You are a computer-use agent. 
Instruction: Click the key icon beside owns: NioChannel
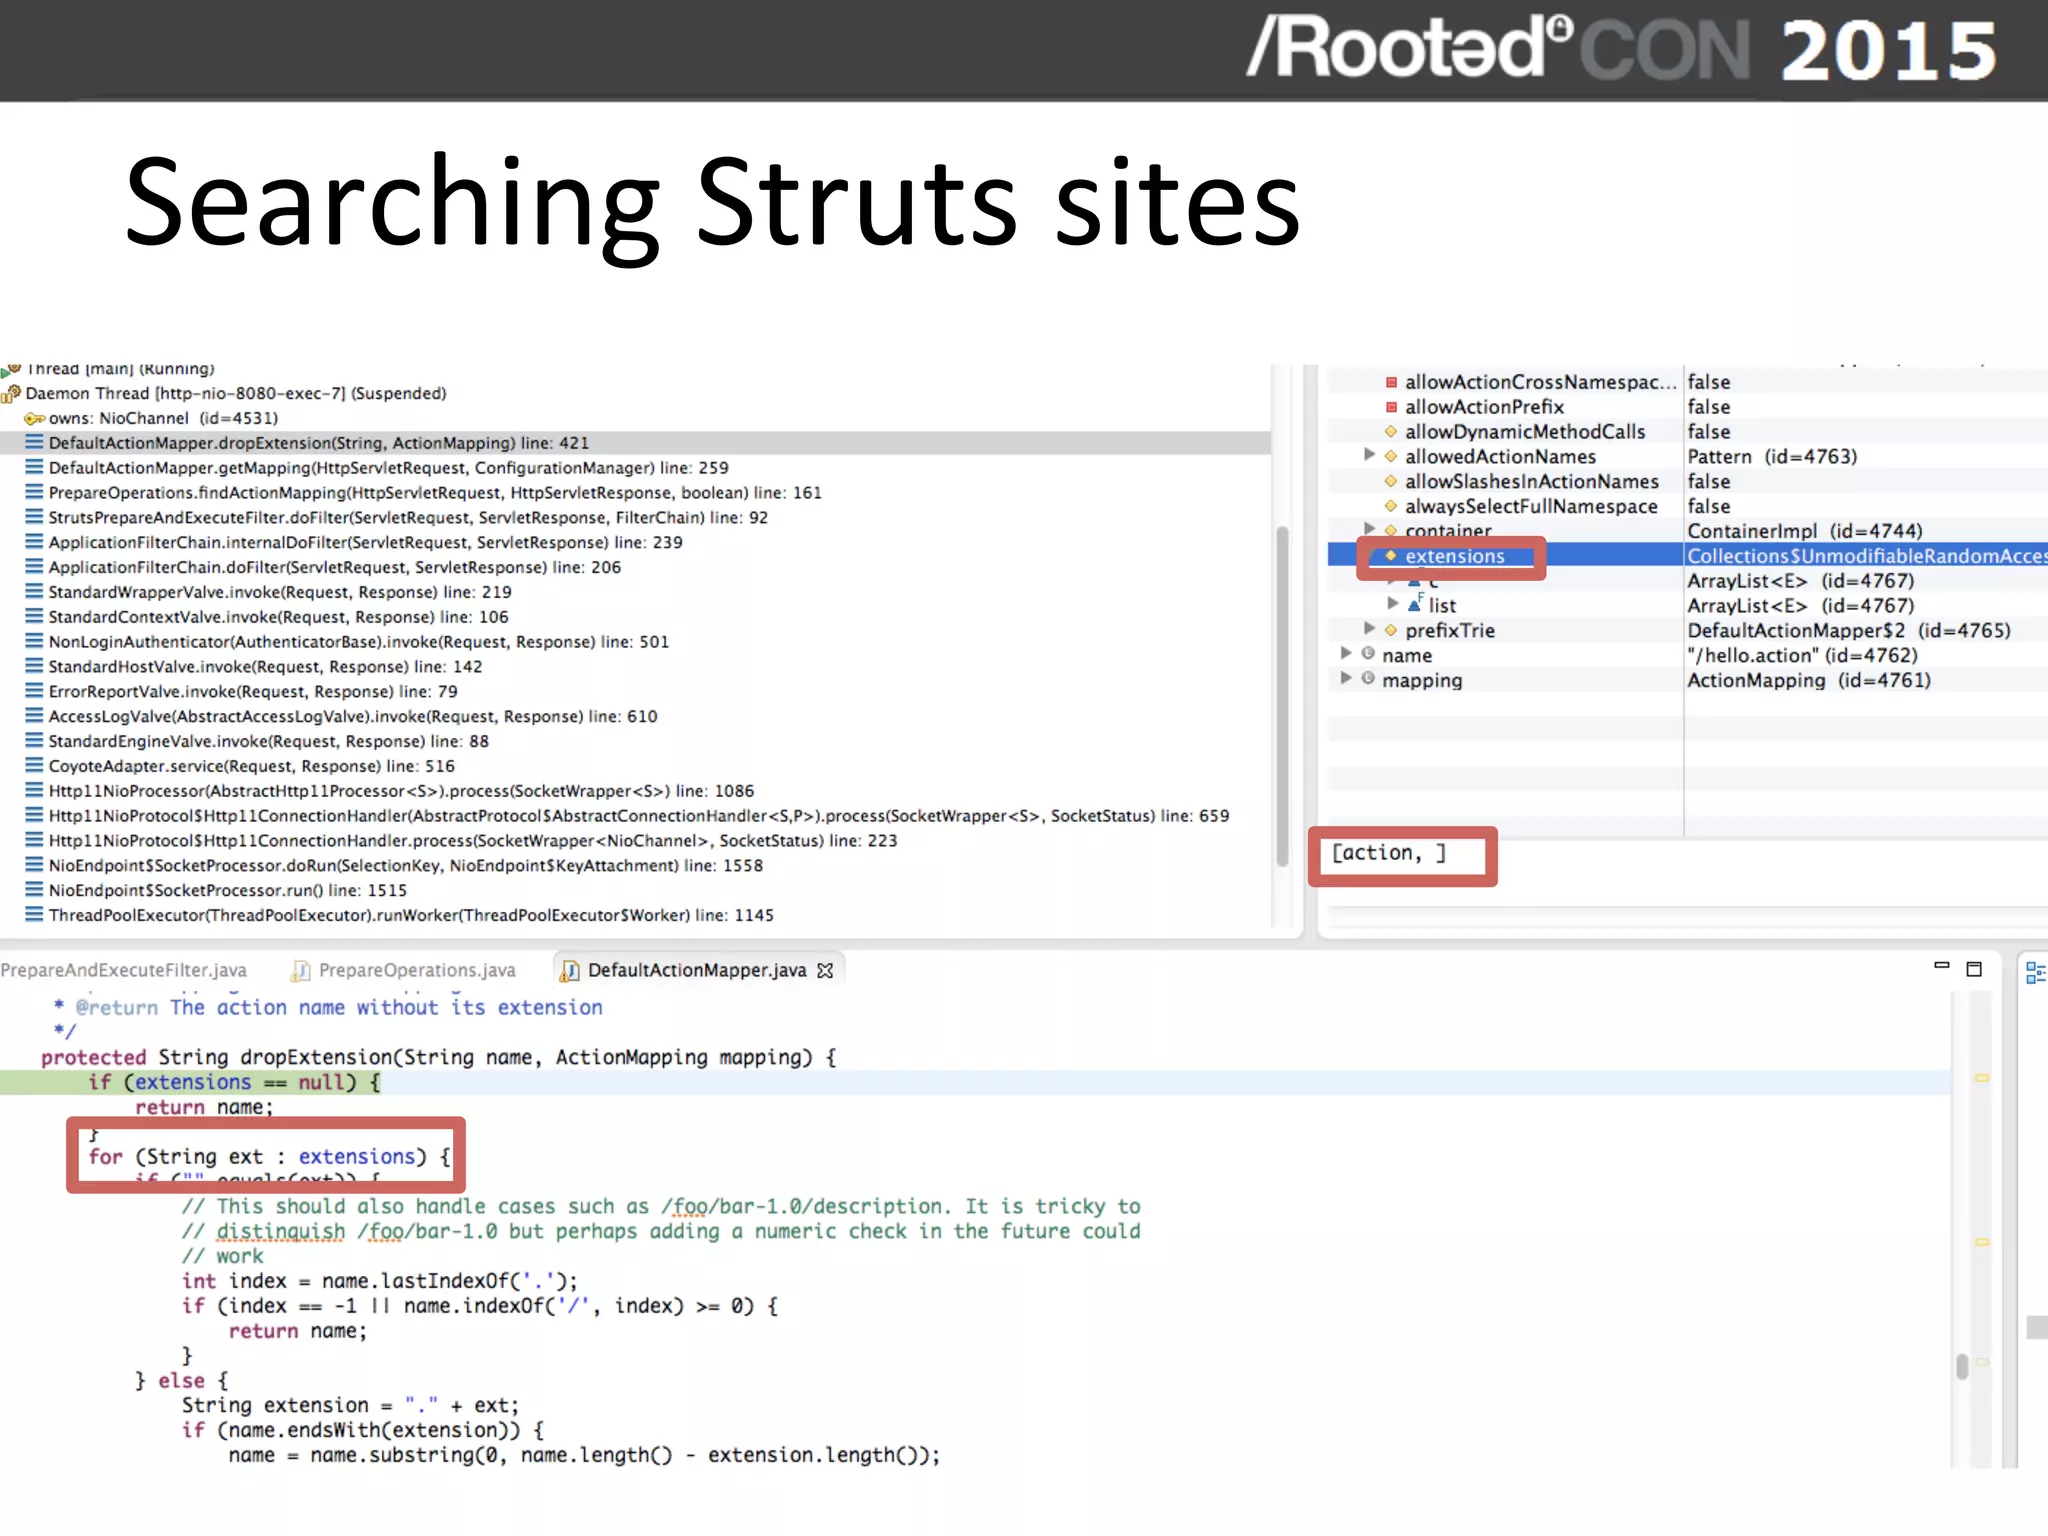click(x=34, y=418)
